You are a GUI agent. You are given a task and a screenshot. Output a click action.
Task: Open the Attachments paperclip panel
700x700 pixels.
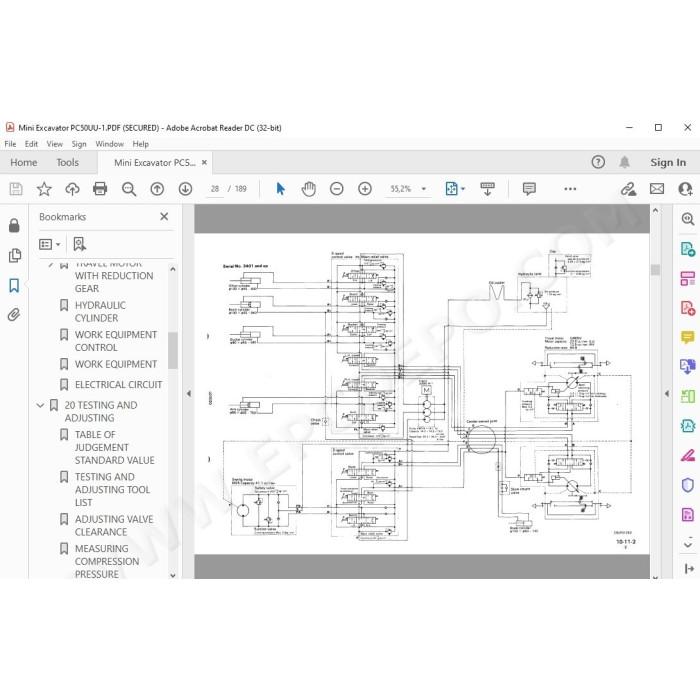(14, 315)
